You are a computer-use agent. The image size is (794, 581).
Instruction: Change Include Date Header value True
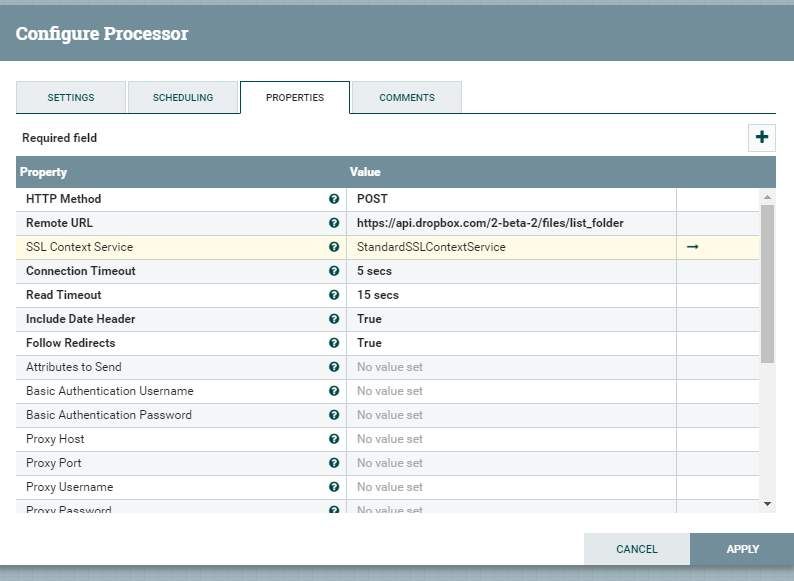click(x=510, y=319)
